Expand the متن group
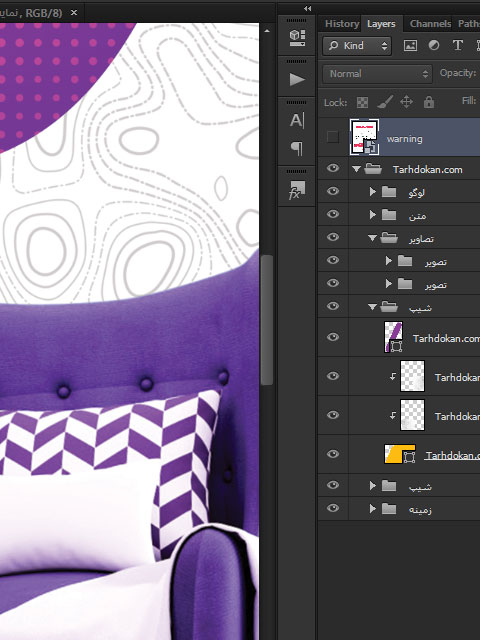Screen dimensions: 480x640 (x=372, y=214)
